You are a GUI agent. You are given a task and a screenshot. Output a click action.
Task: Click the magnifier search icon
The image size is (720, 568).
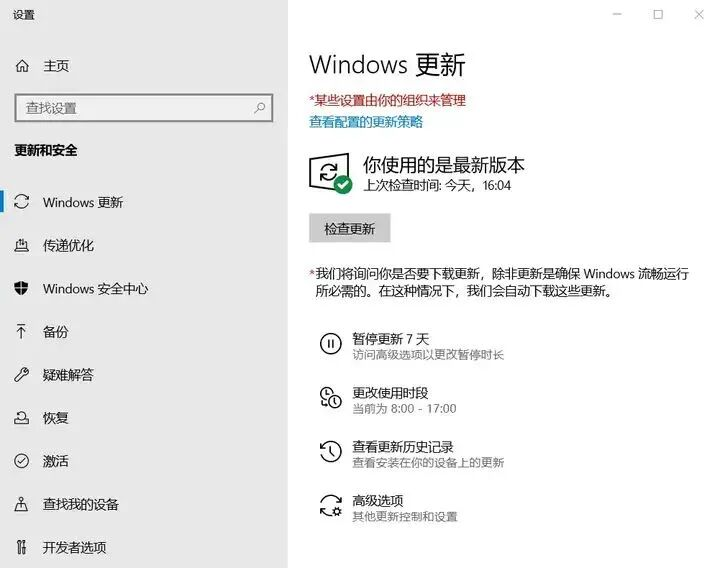click(259, 108)
